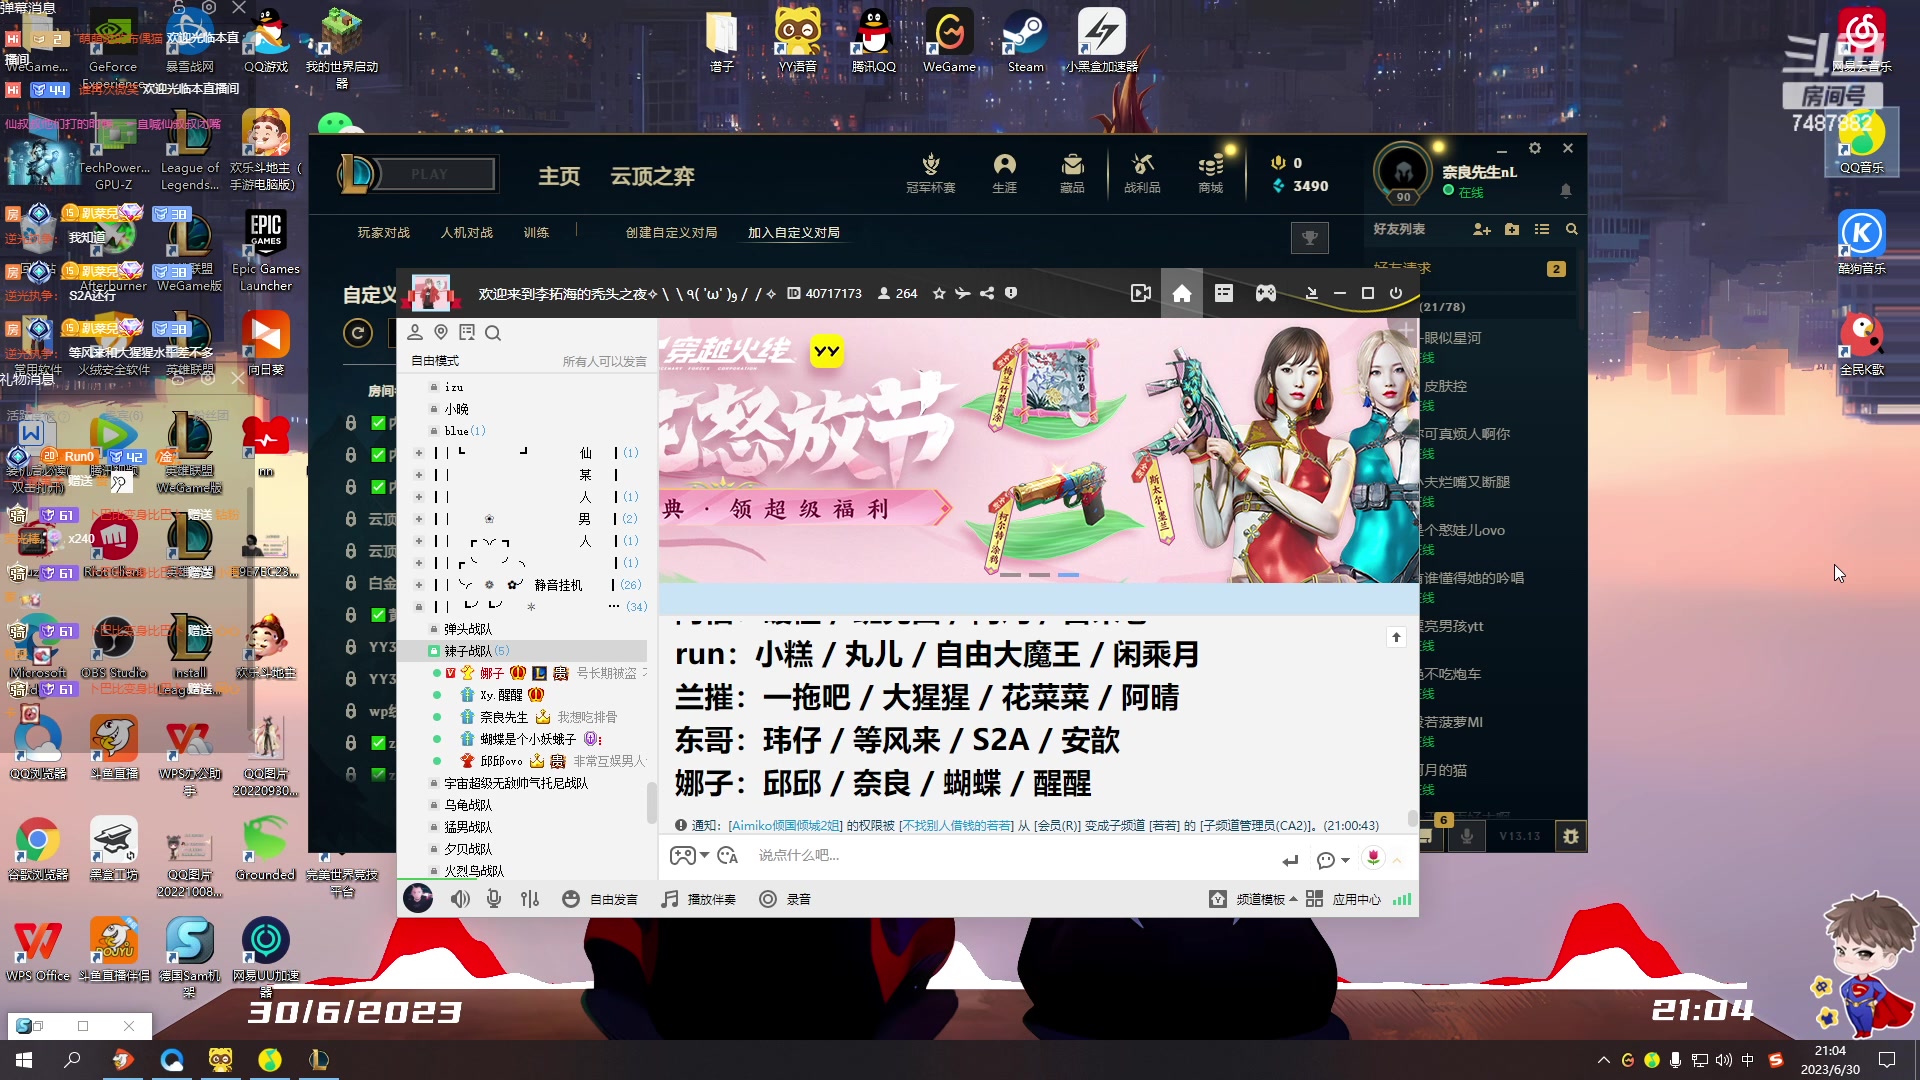Open the game dropdown arrow beside chat input

pyautogui.click(x=705, y=856)
